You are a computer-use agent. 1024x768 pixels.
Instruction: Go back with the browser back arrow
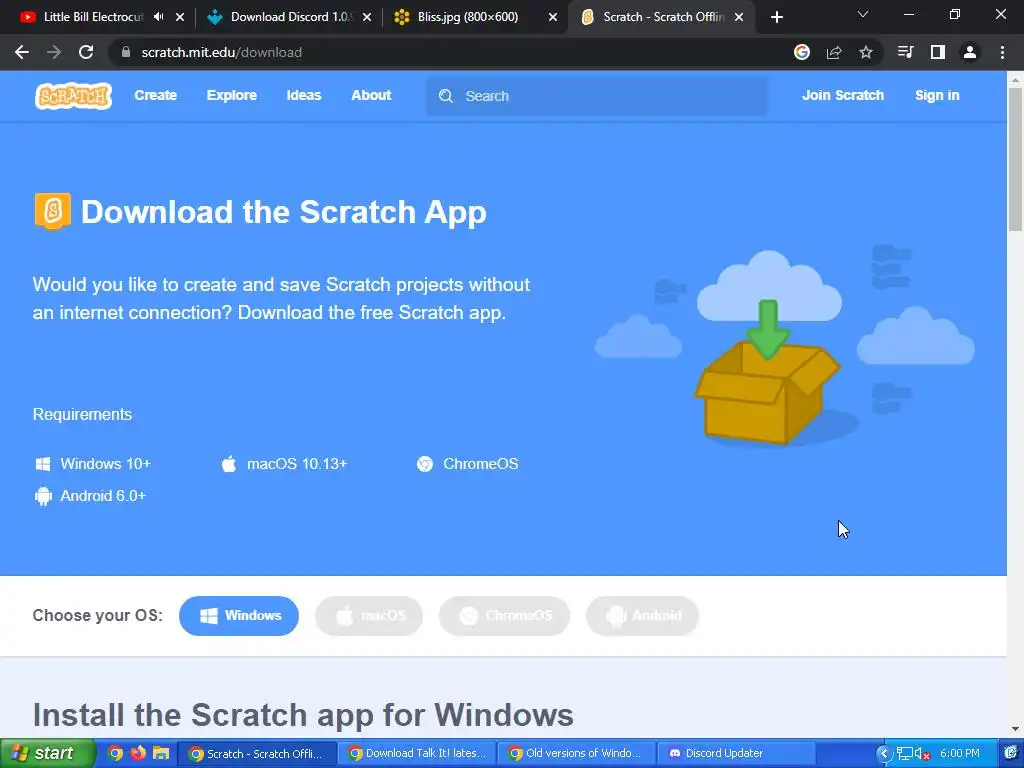coord(22,52)
